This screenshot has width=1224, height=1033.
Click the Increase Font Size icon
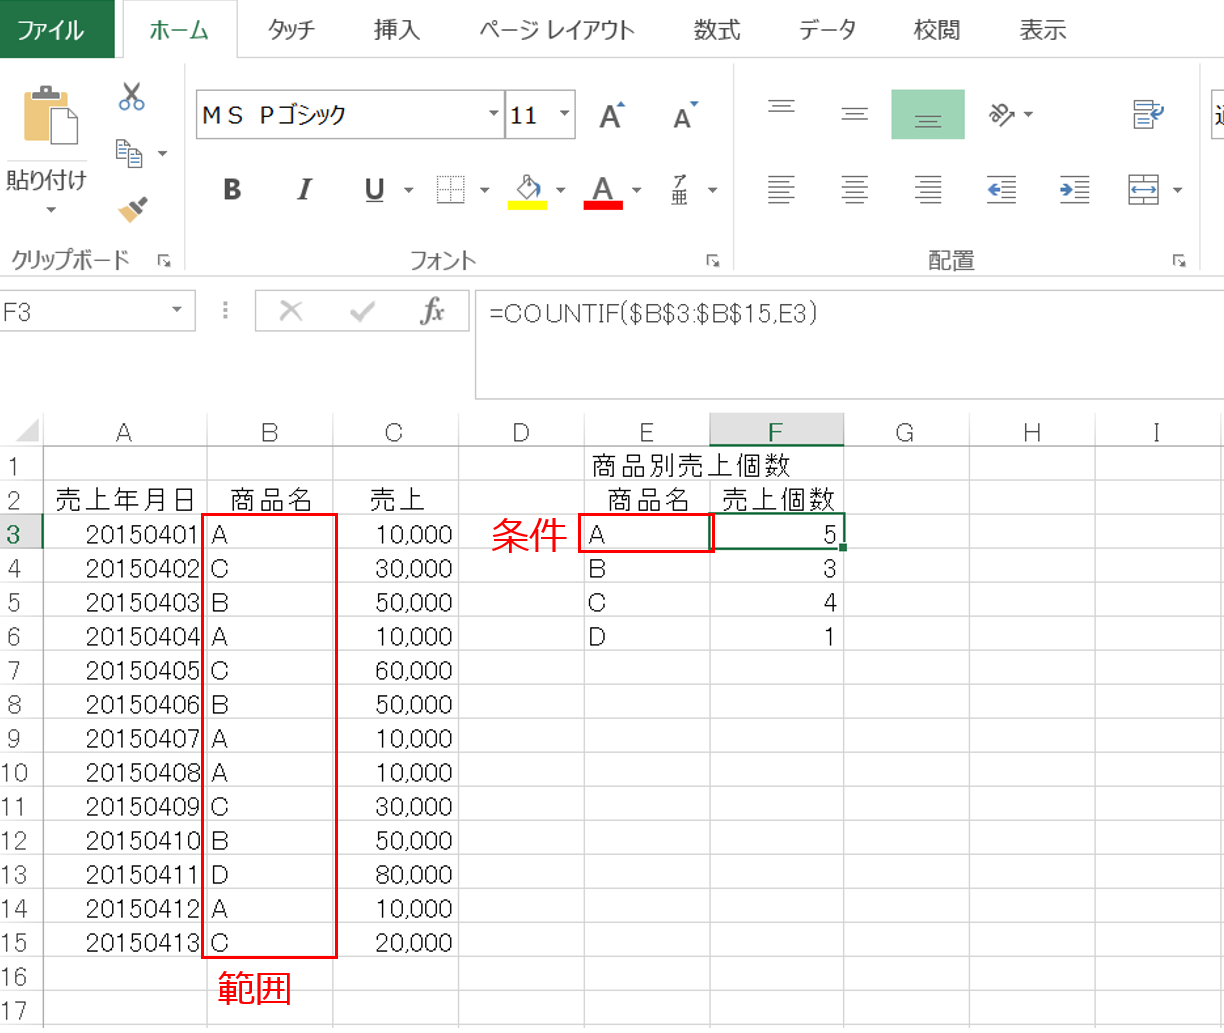(611, 115)
